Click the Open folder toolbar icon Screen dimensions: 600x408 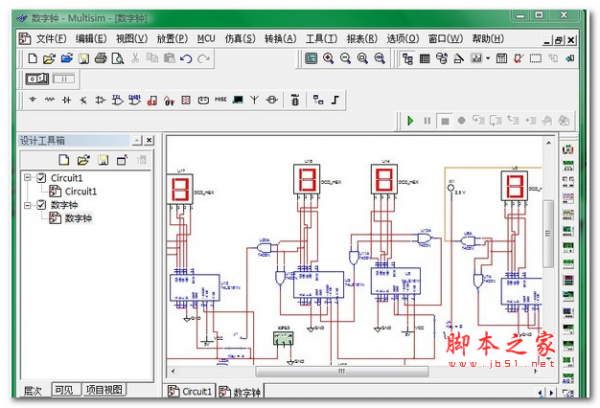48,59
